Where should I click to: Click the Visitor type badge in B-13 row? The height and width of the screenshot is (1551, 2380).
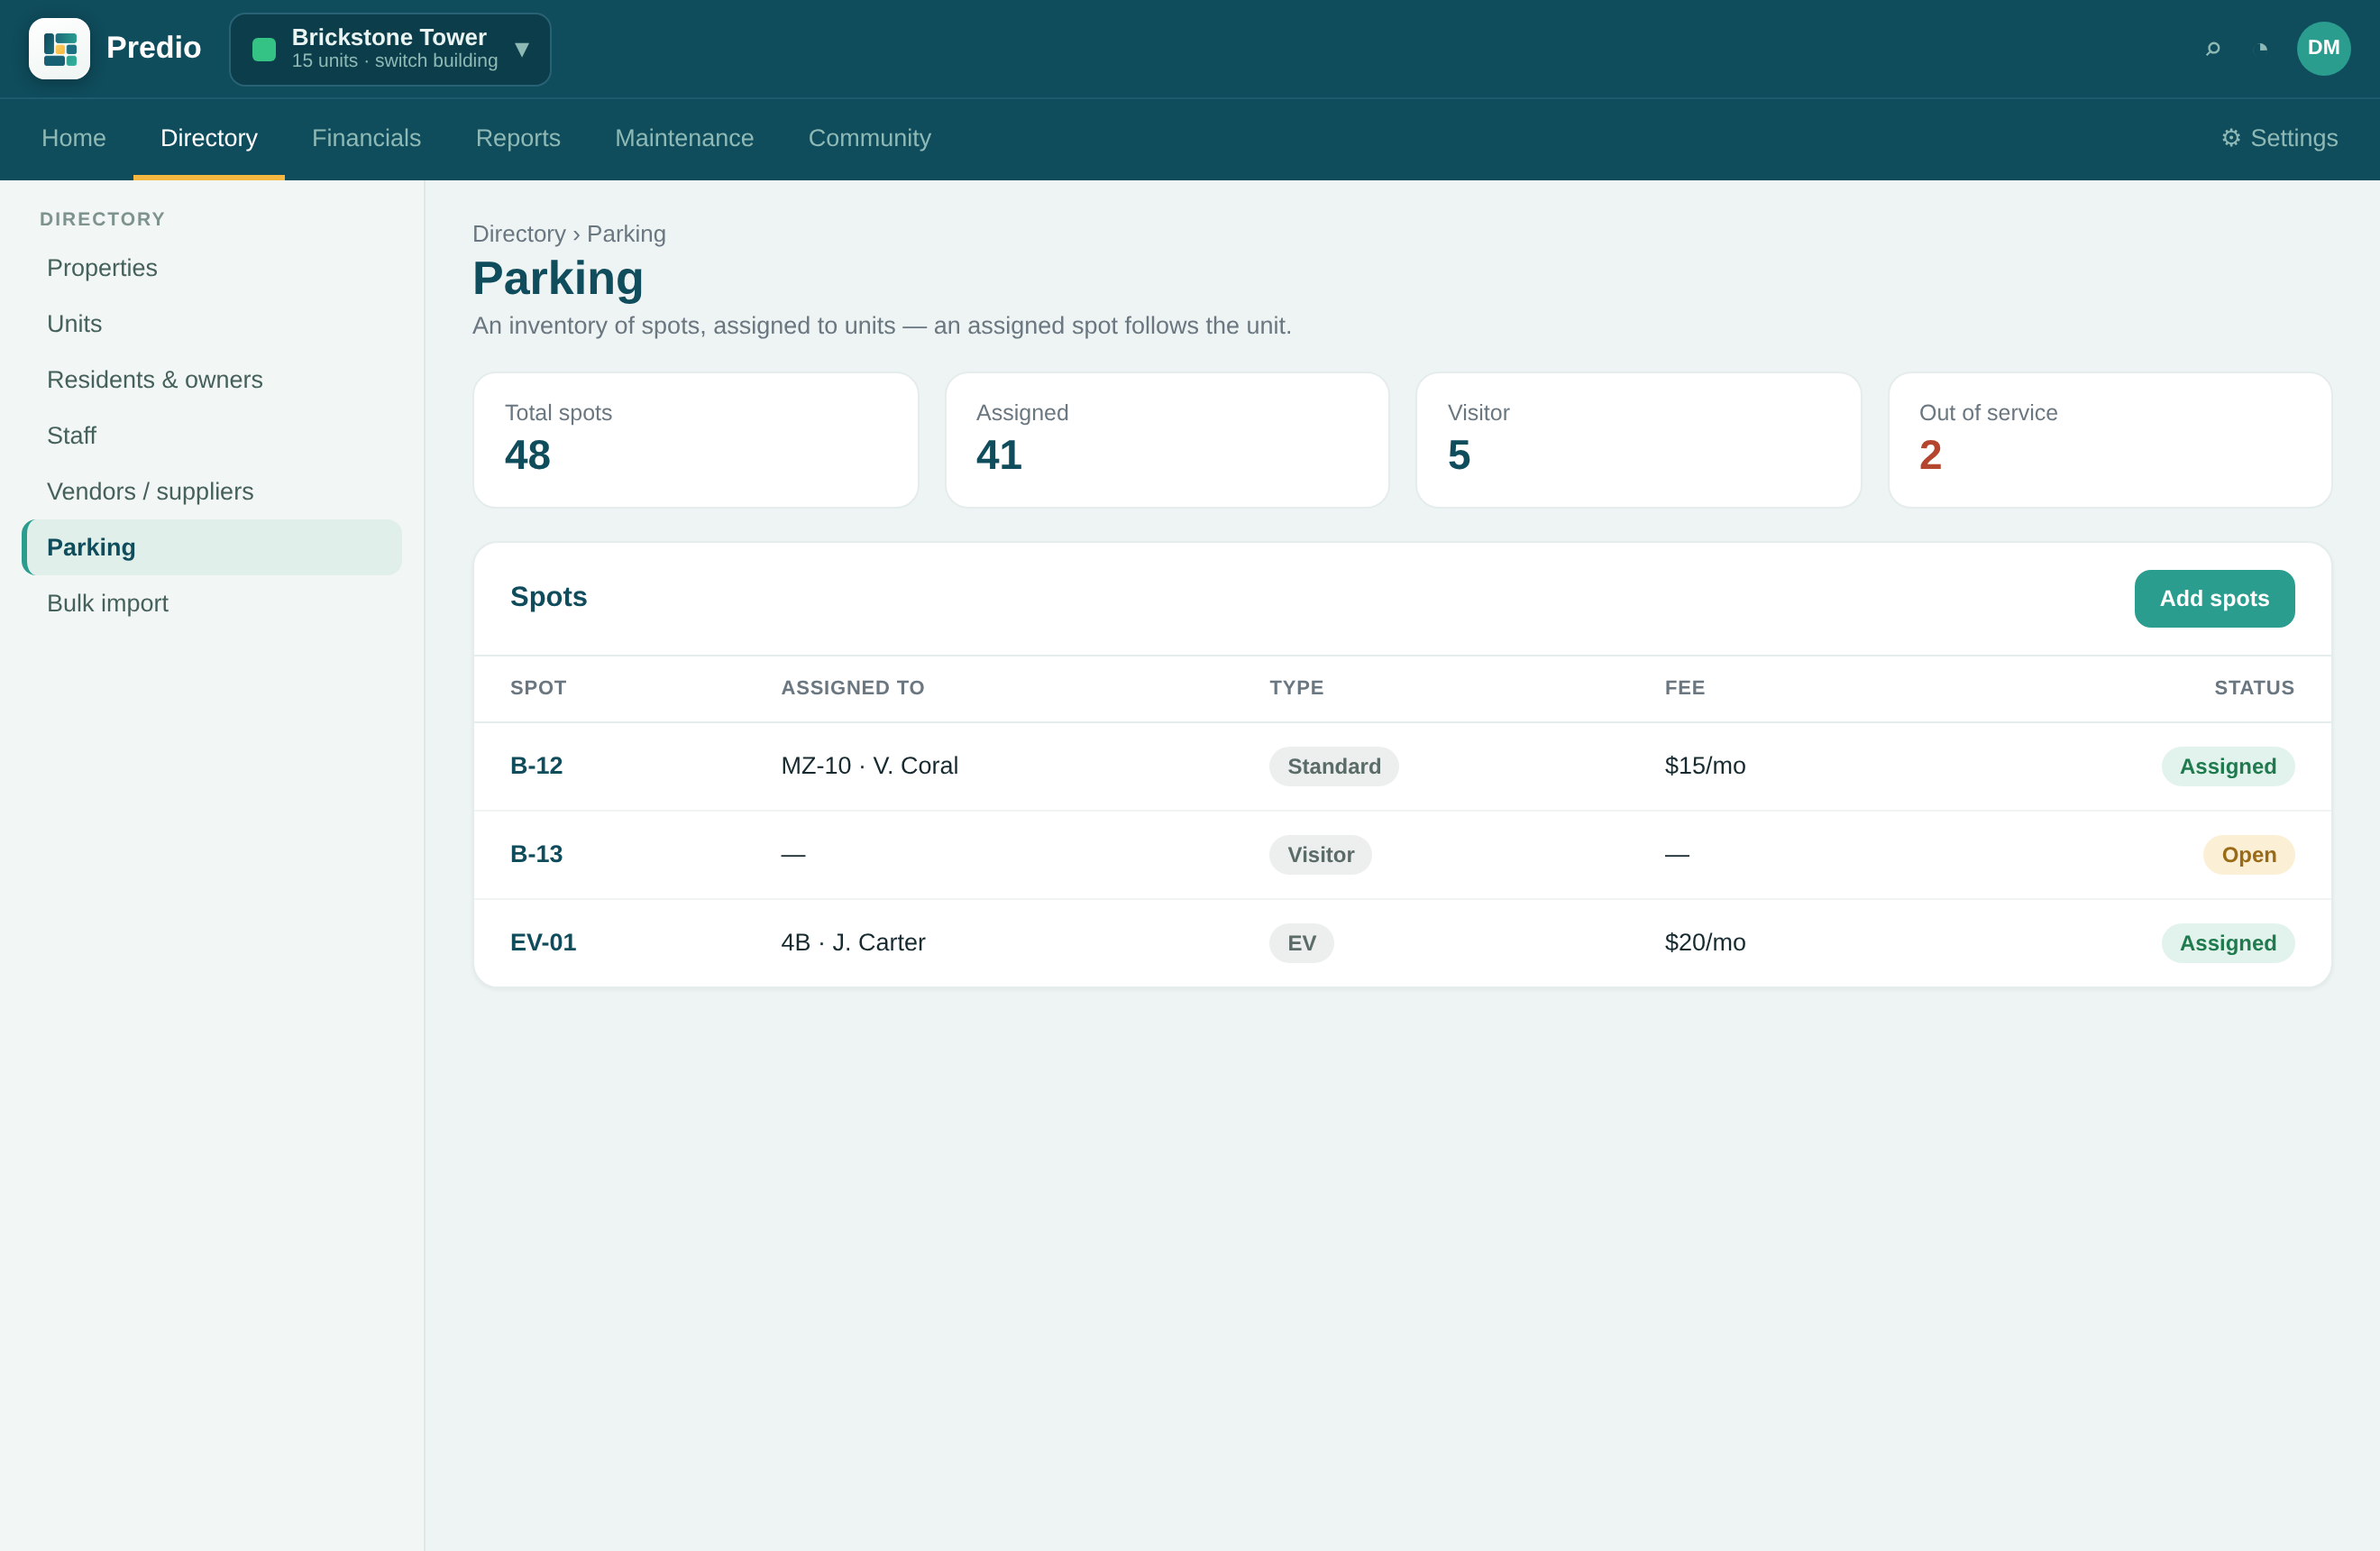[1320, 854]
